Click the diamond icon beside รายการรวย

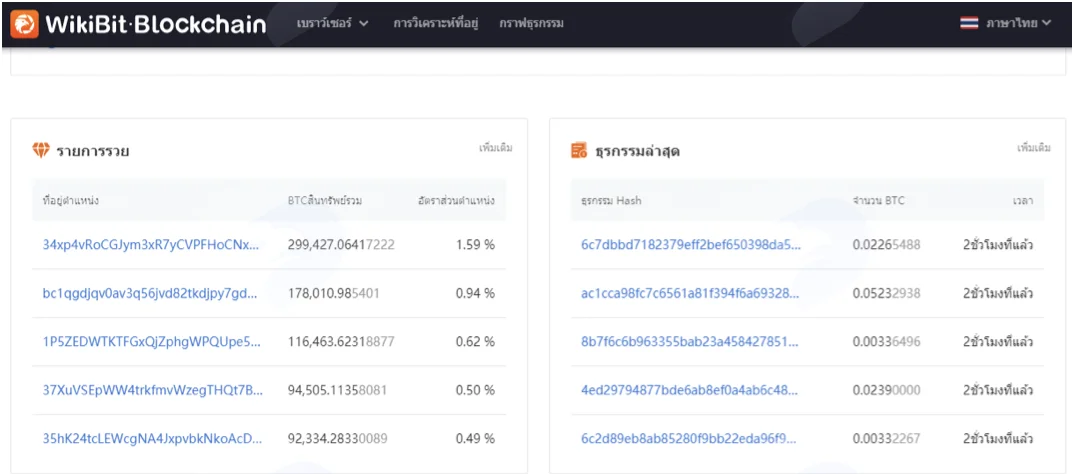click(x=41, y=150)
